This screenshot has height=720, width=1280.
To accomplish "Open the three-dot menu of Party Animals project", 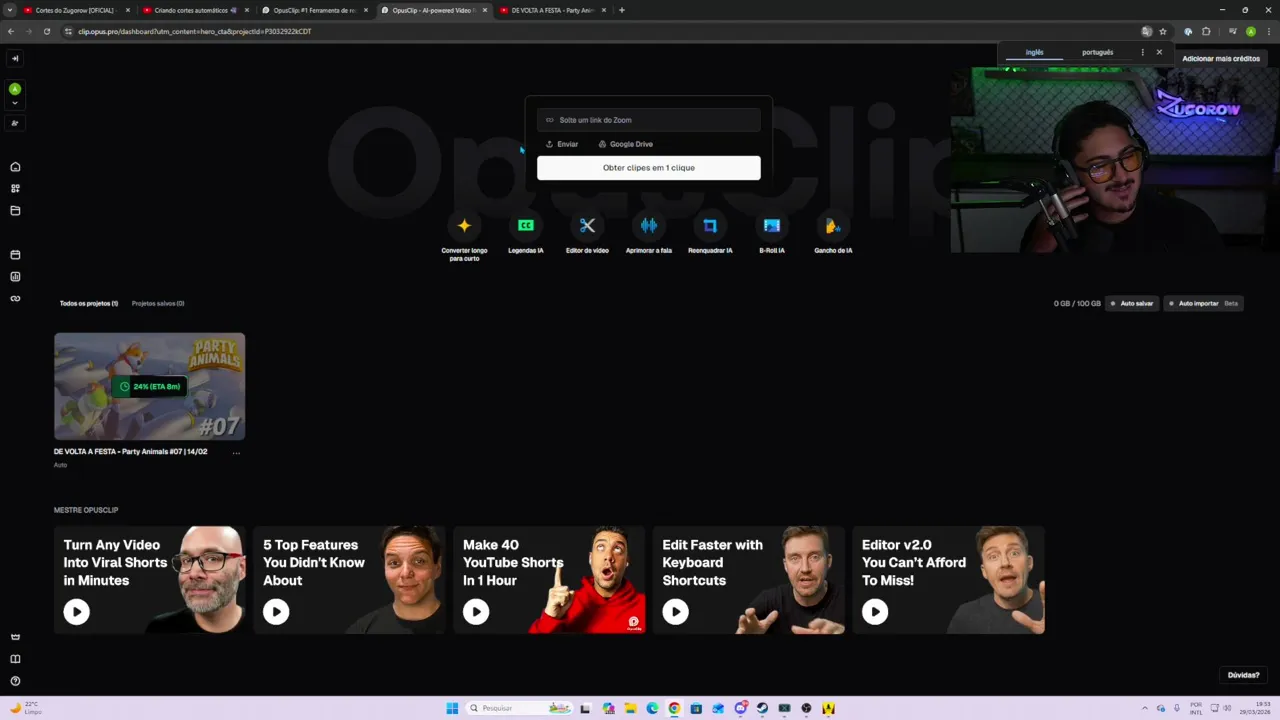I will 236,452.
